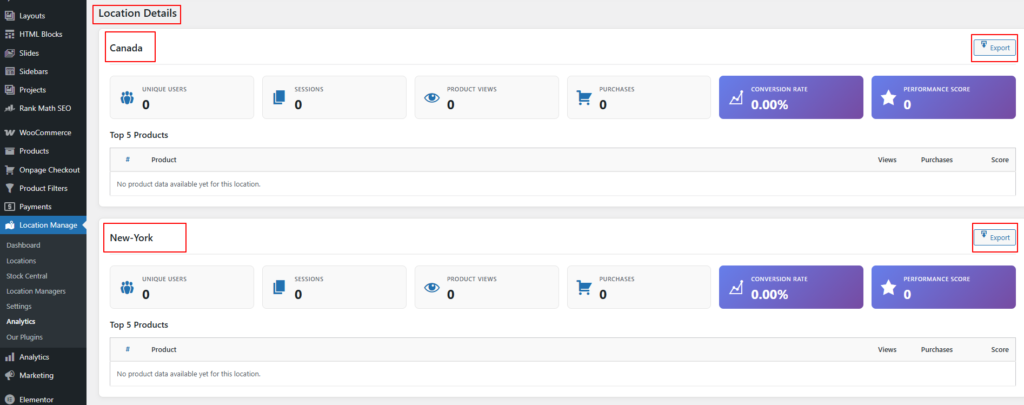Go to Location Manage Dashboard
The width and height of the screenshot is (1024, 405).
pos(23,245)
